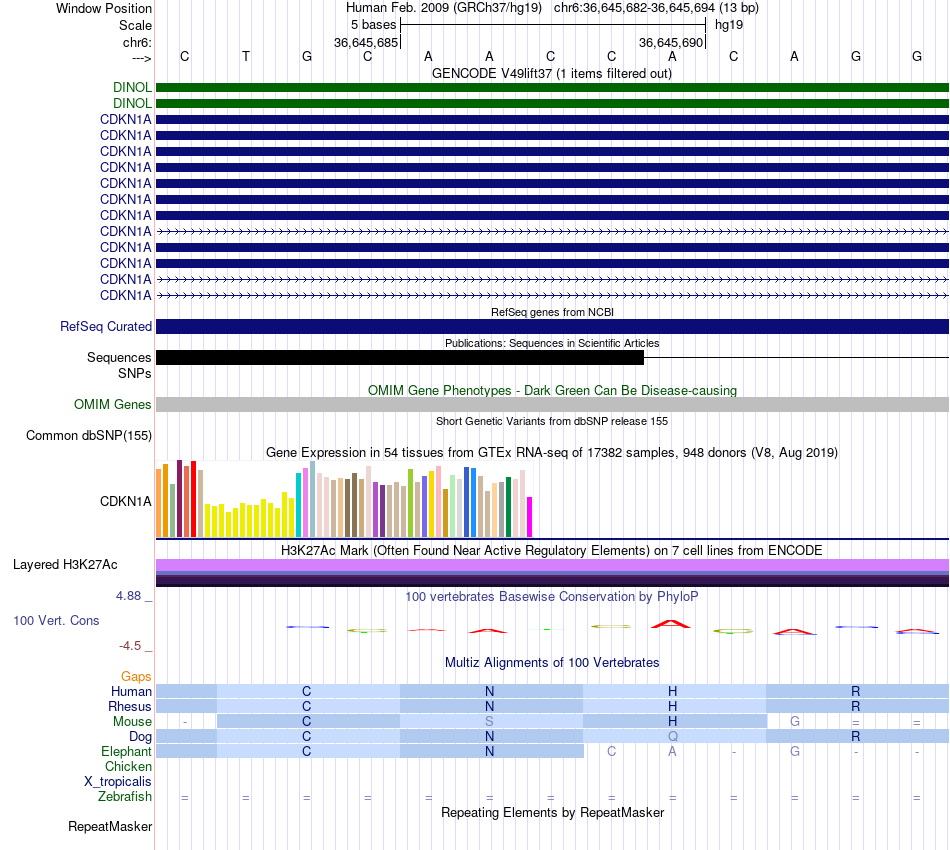
Task: Click the SNPs track label
Action: click(135, 373)
